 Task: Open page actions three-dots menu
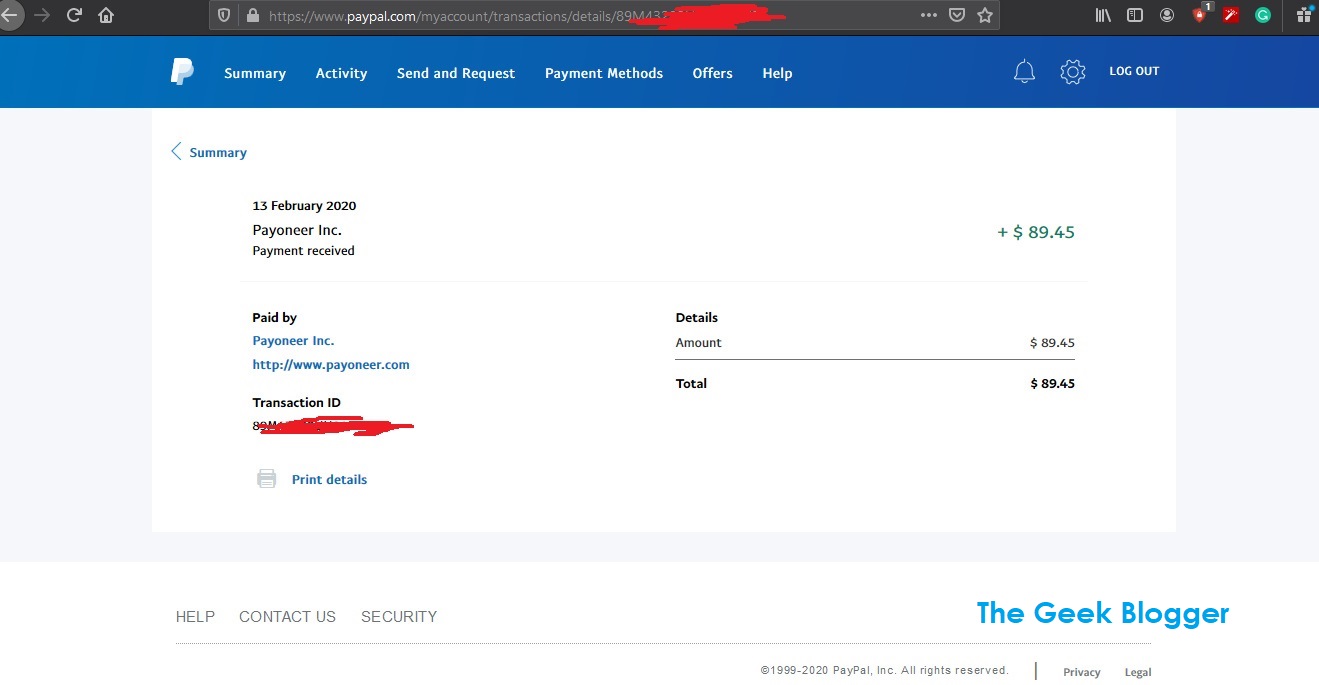coord(928,15)
